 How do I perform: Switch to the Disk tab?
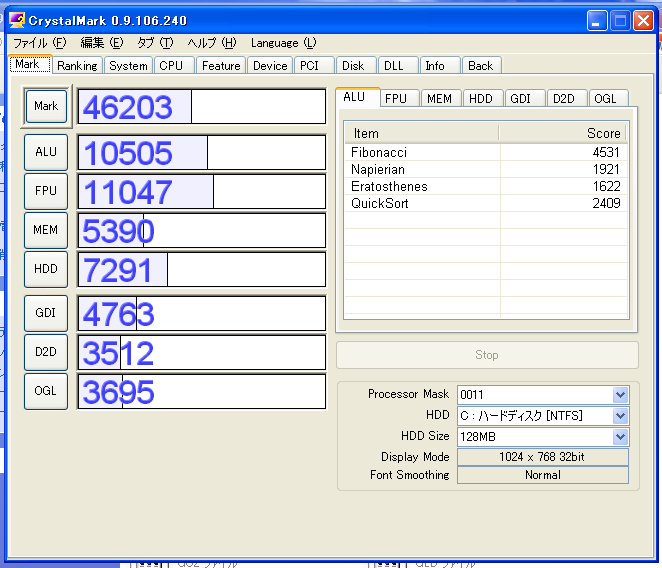tap(356, 66)
